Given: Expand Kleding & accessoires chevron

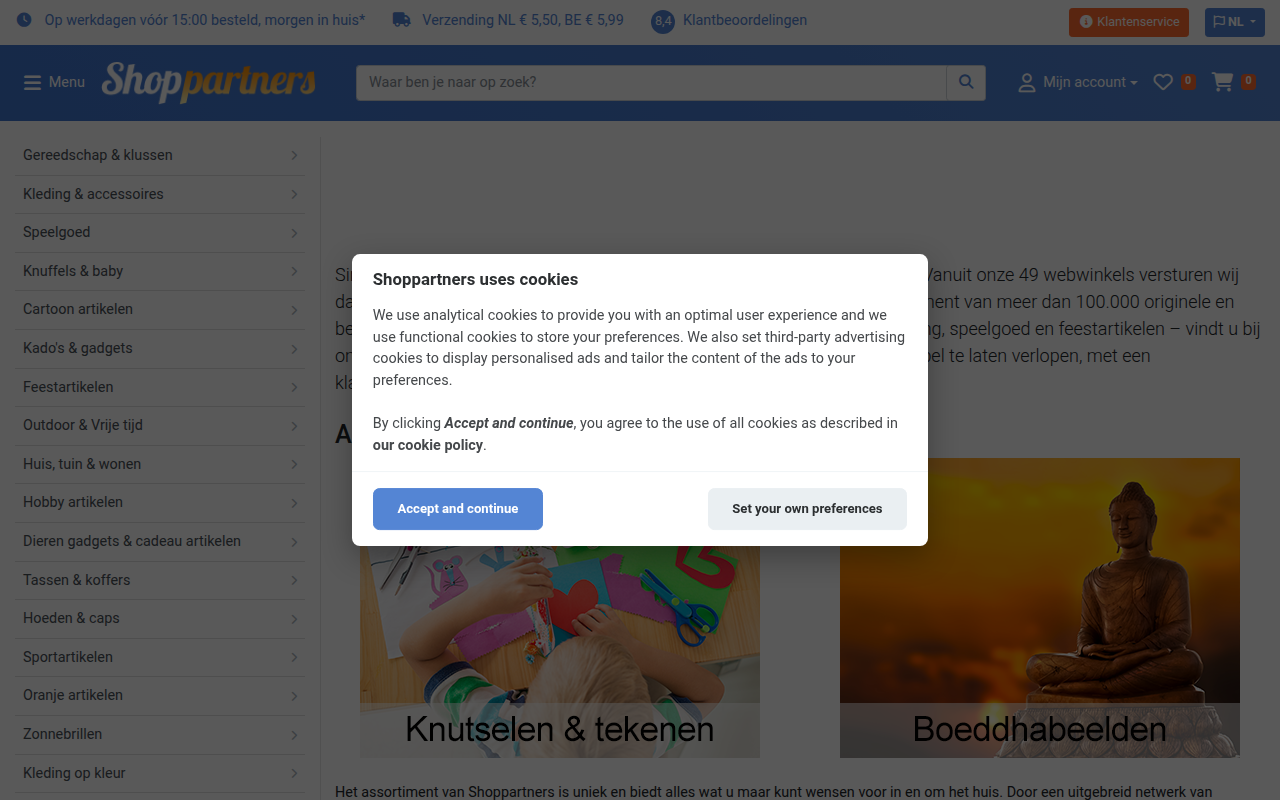Looking at the screenshot, I should point(294,194).
